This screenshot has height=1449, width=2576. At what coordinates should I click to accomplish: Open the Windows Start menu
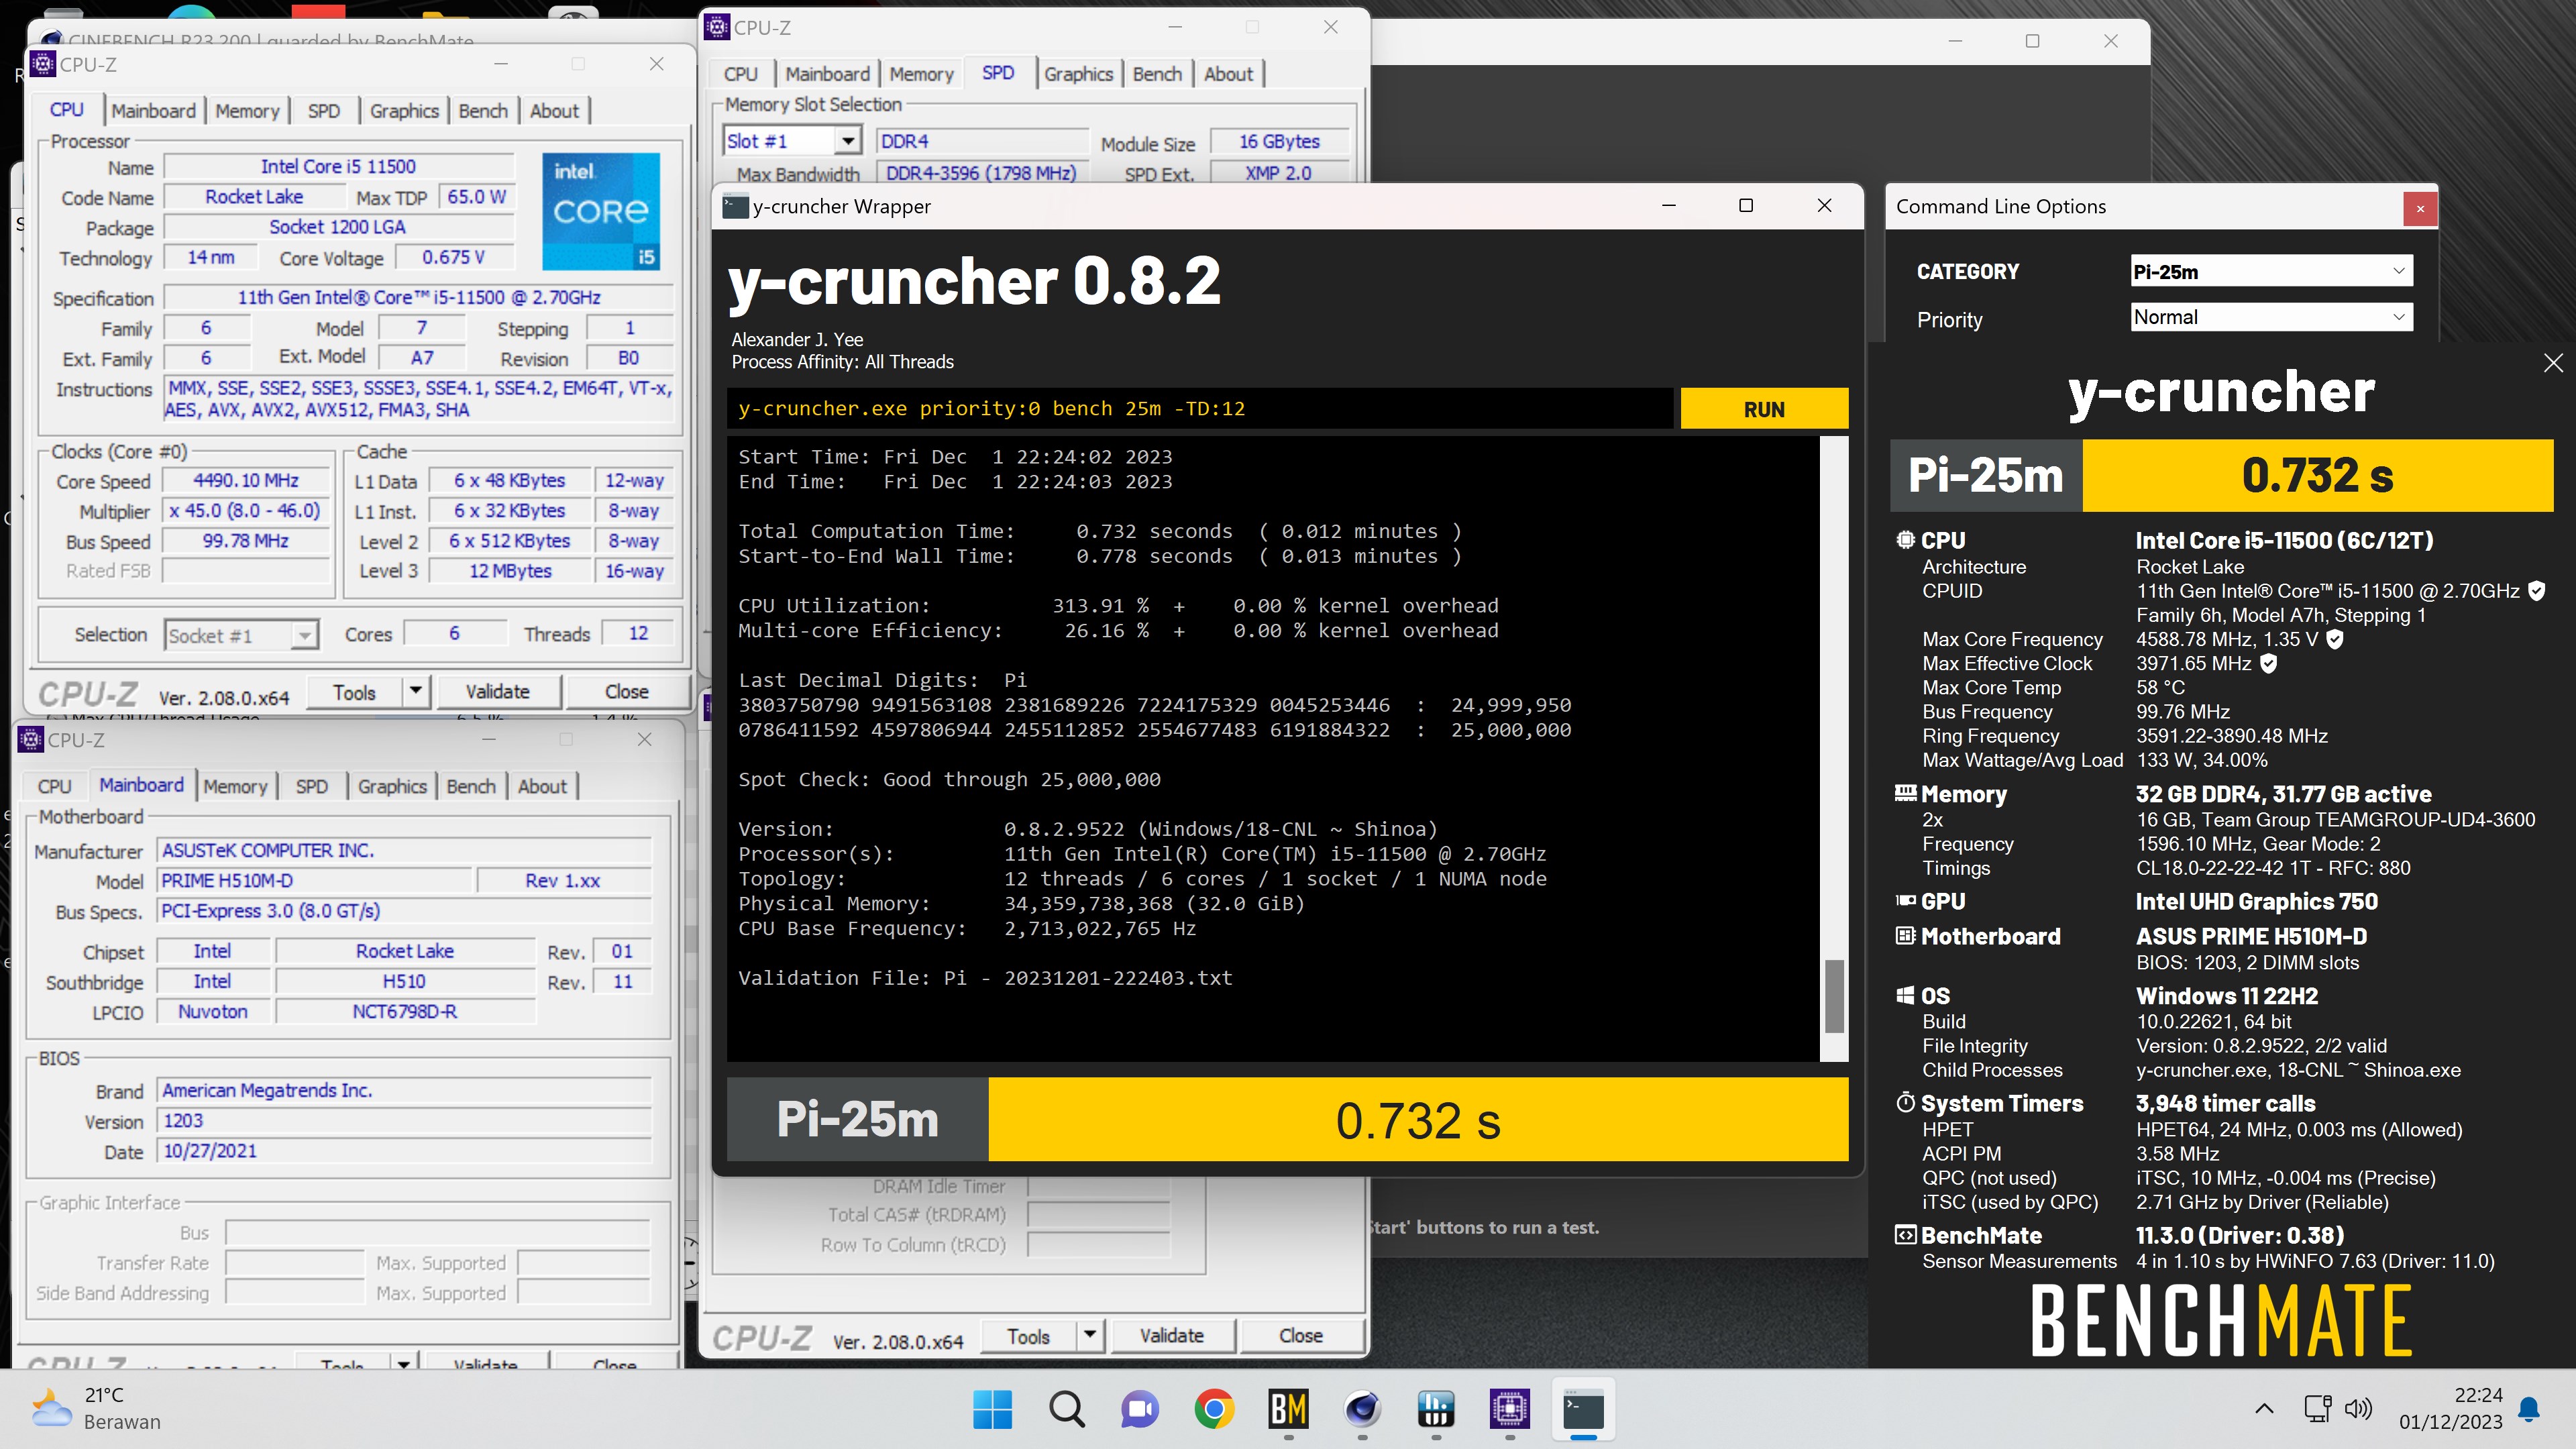click(x=992, y=1410)
